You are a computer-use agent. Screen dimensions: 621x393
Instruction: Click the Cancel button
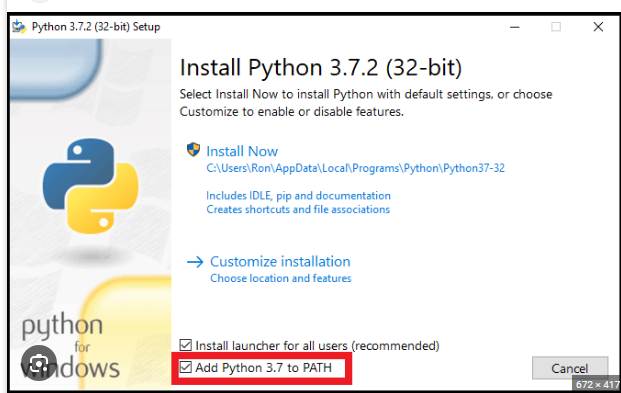570,368
